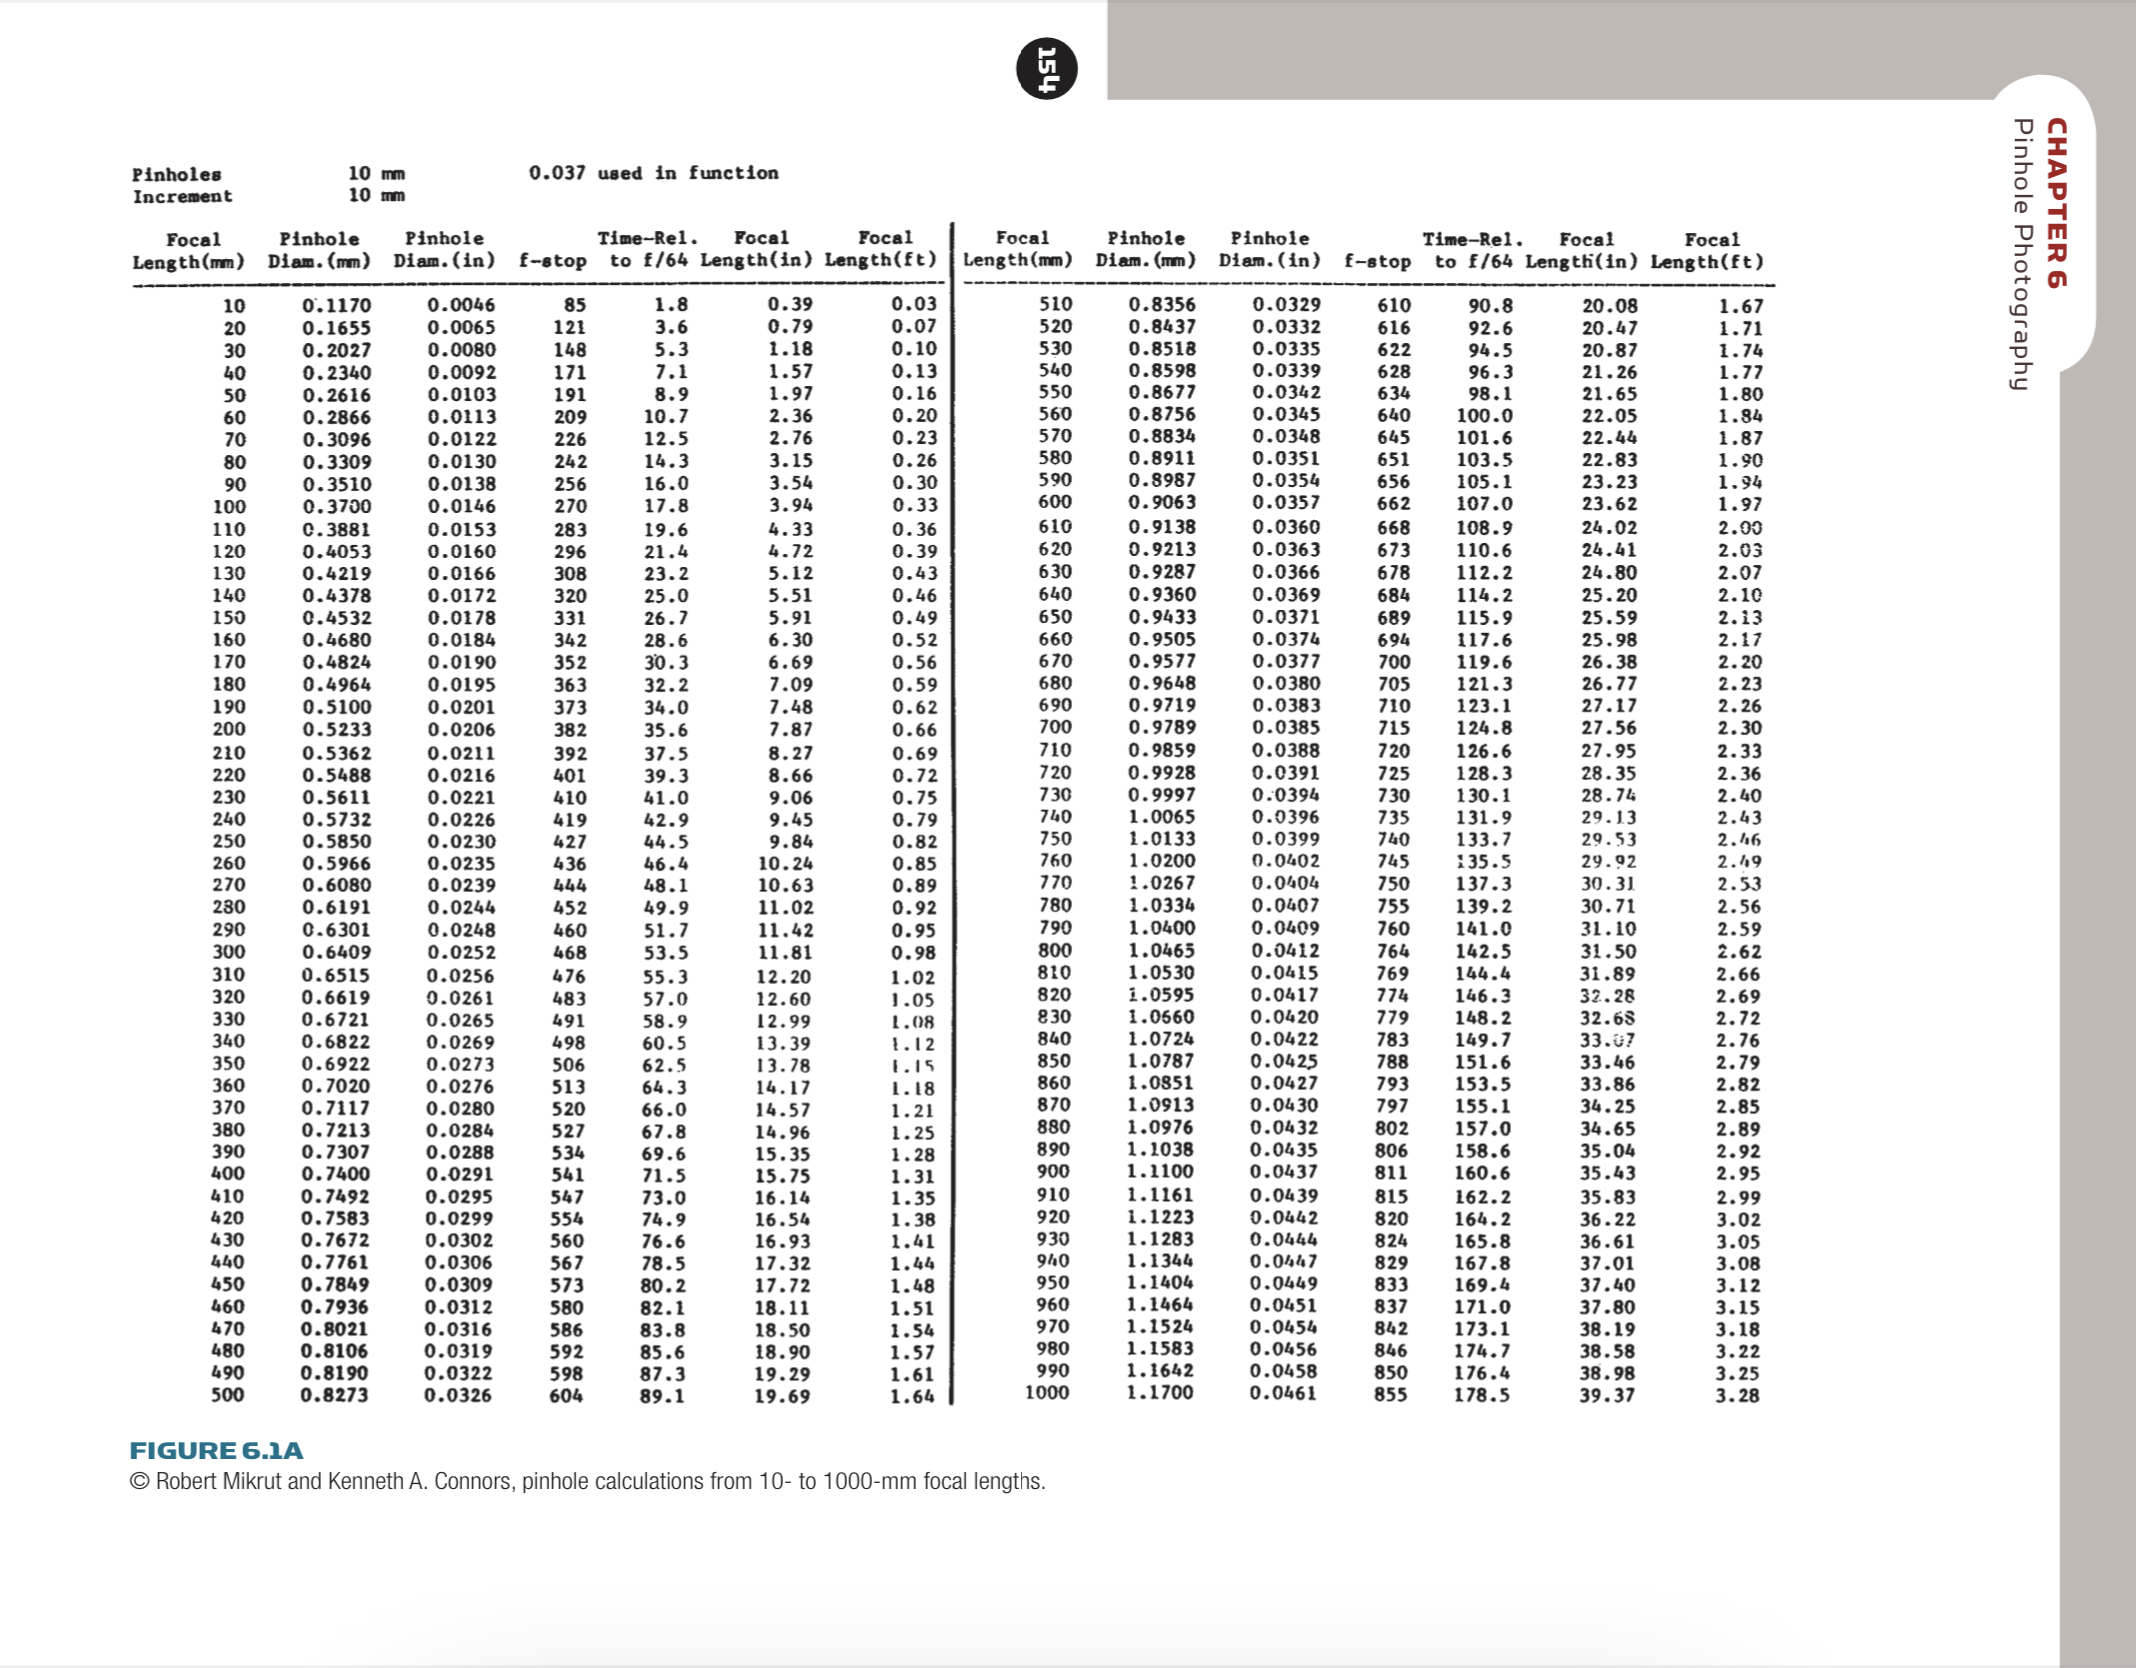Click the Robert Mikrut copyright caption text
Screen dimensions: 2136x1668
(587, 1481)
